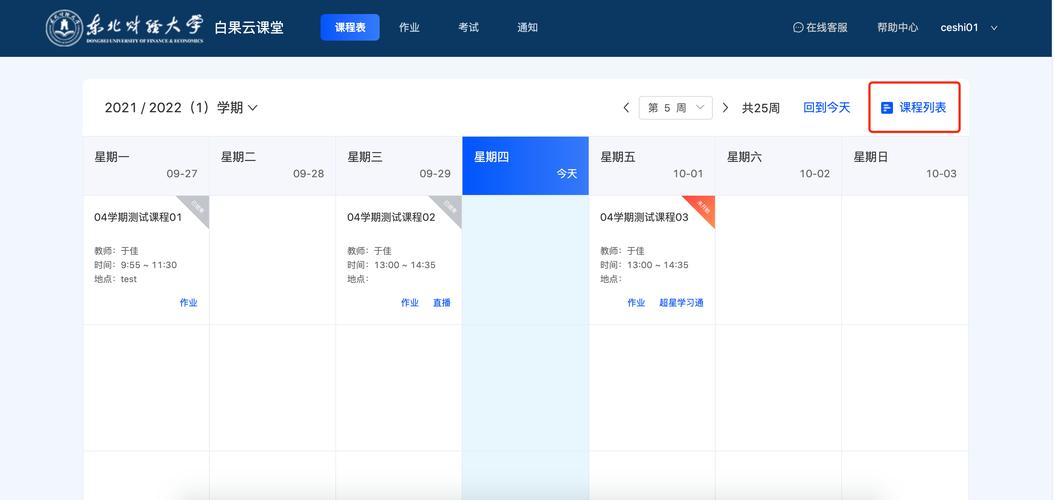Click the online customer service chat icon
1054x500 pixels.
pyautogui.click(x=798, y=28)
